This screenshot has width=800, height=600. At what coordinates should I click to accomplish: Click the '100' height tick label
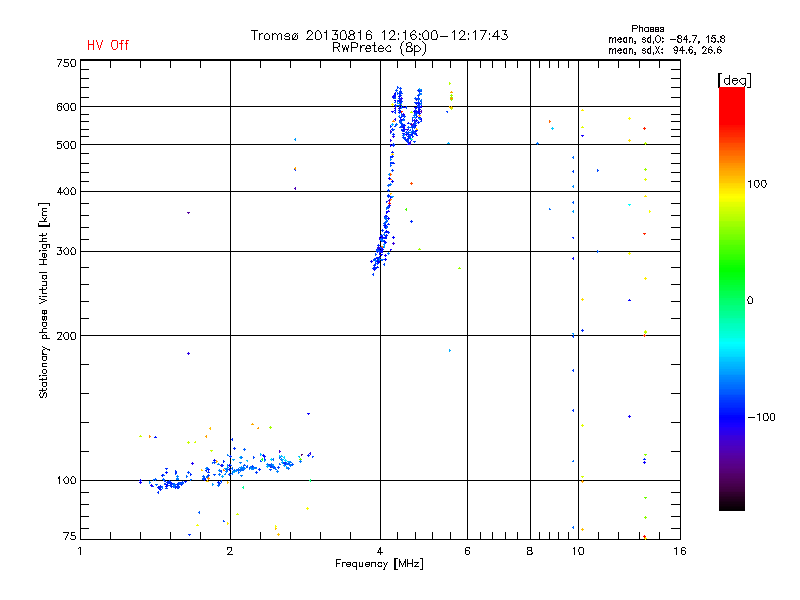66,480
